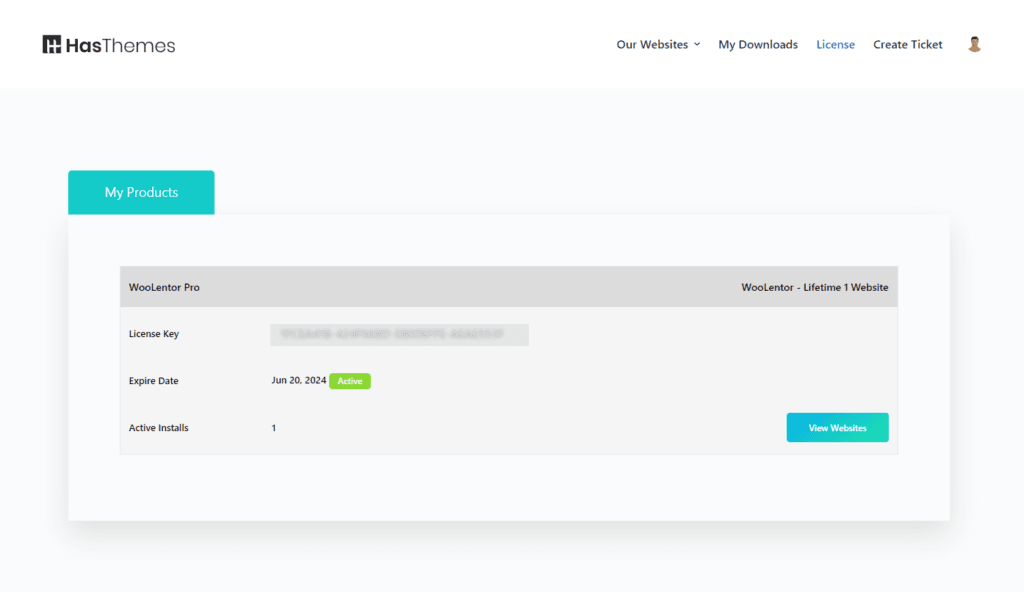Click the License Key row label
The height and width of the screenshot is (592, 1024).
point(154,334)
